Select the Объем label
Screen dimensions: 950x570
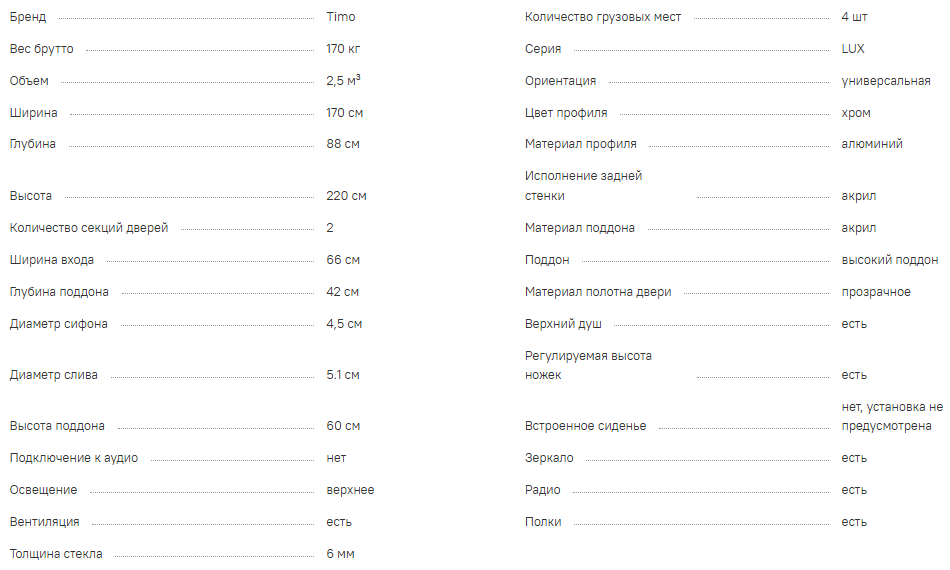tap(29, 81)
